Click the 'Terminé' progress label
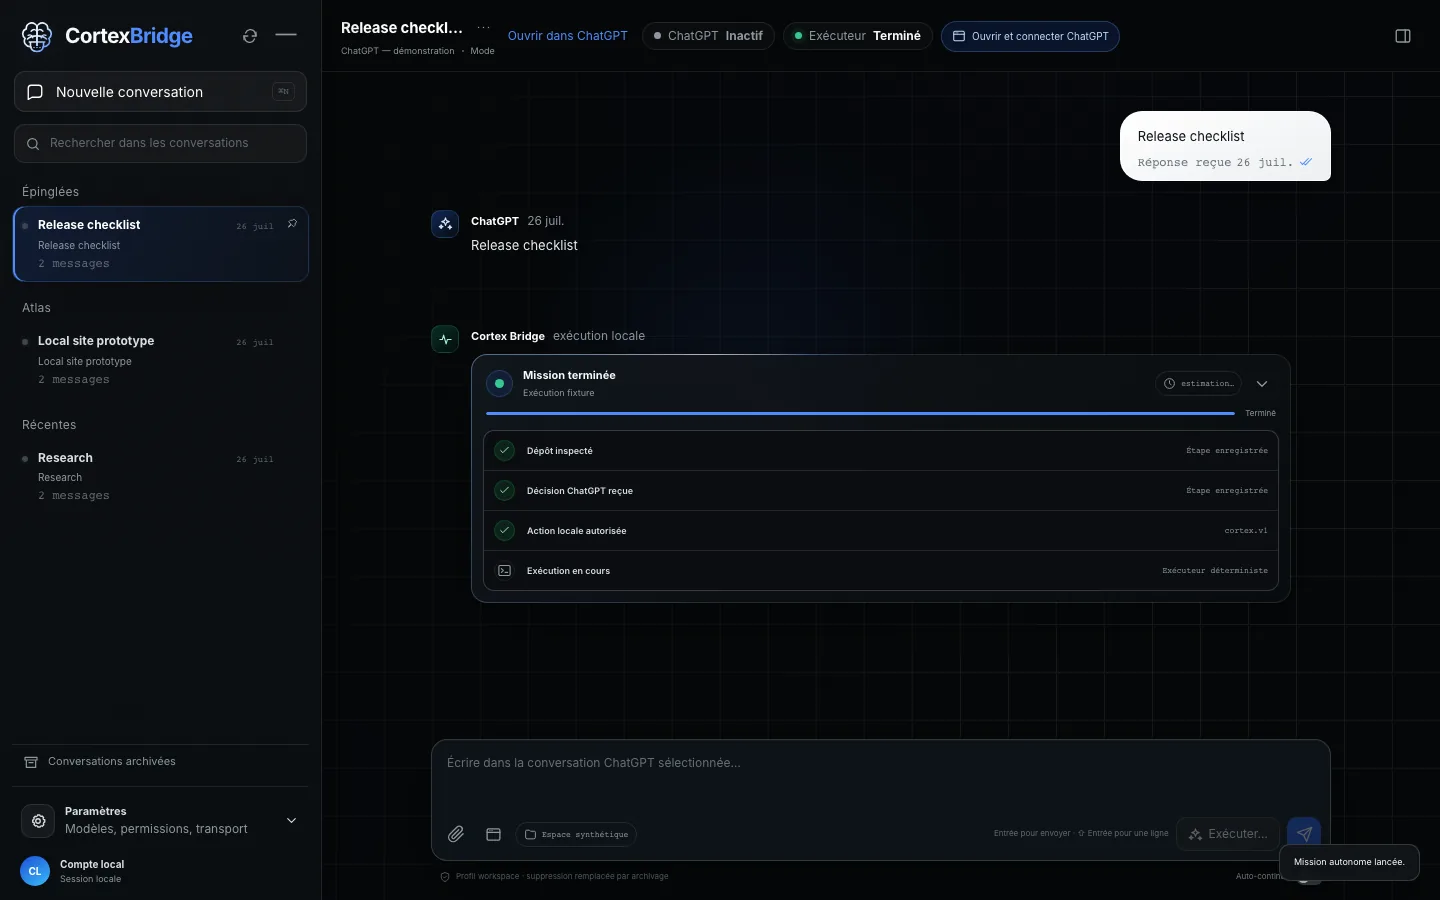 click(x=1260, y=413)
